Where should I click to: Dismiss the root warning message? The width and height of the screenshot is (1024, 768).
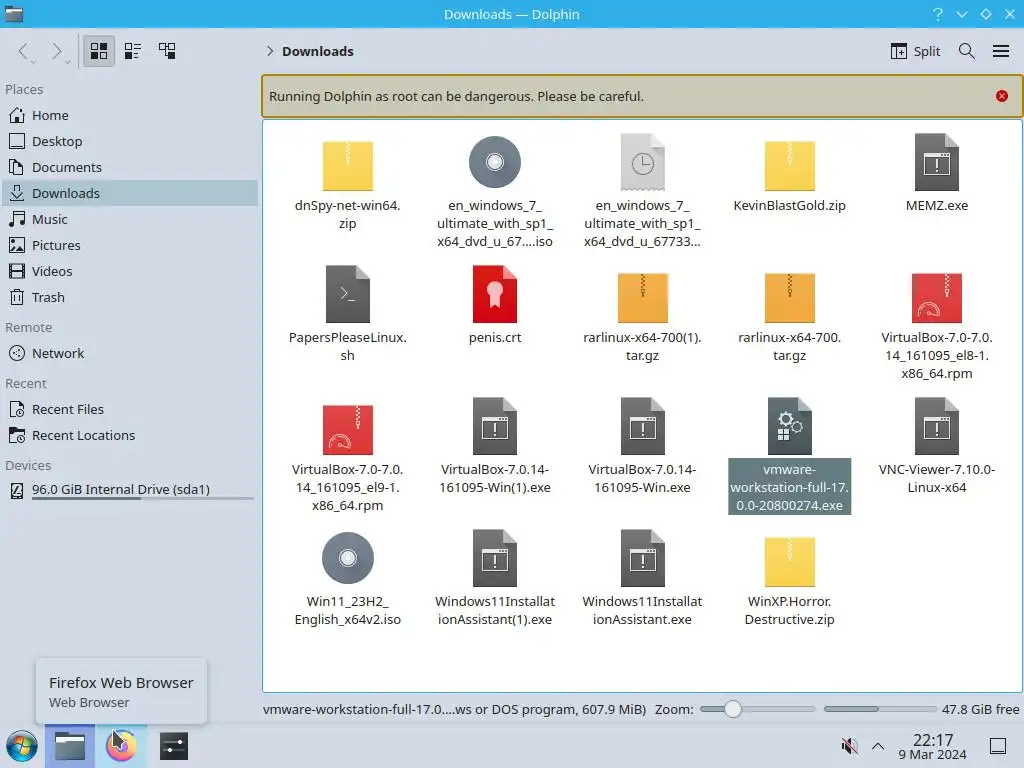click(1002, 96)
